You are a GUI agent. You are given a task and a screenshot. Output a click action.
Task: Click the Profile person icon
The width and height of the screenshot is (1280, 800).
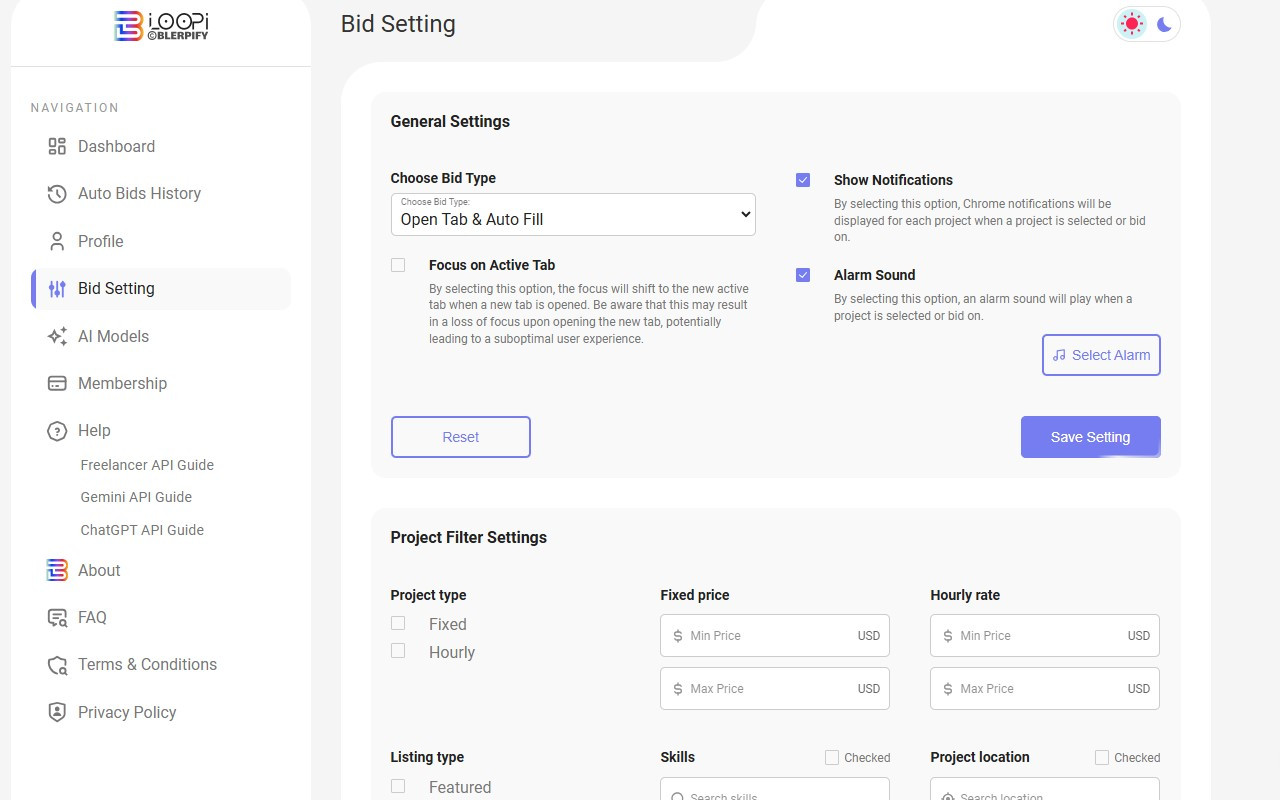tap(57, 241)
